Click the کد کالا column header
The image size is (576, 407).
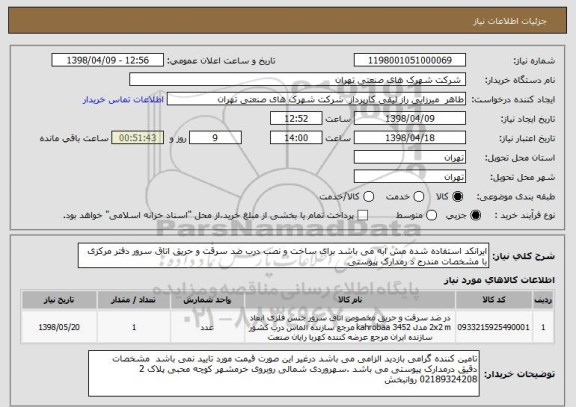(494, 300)
